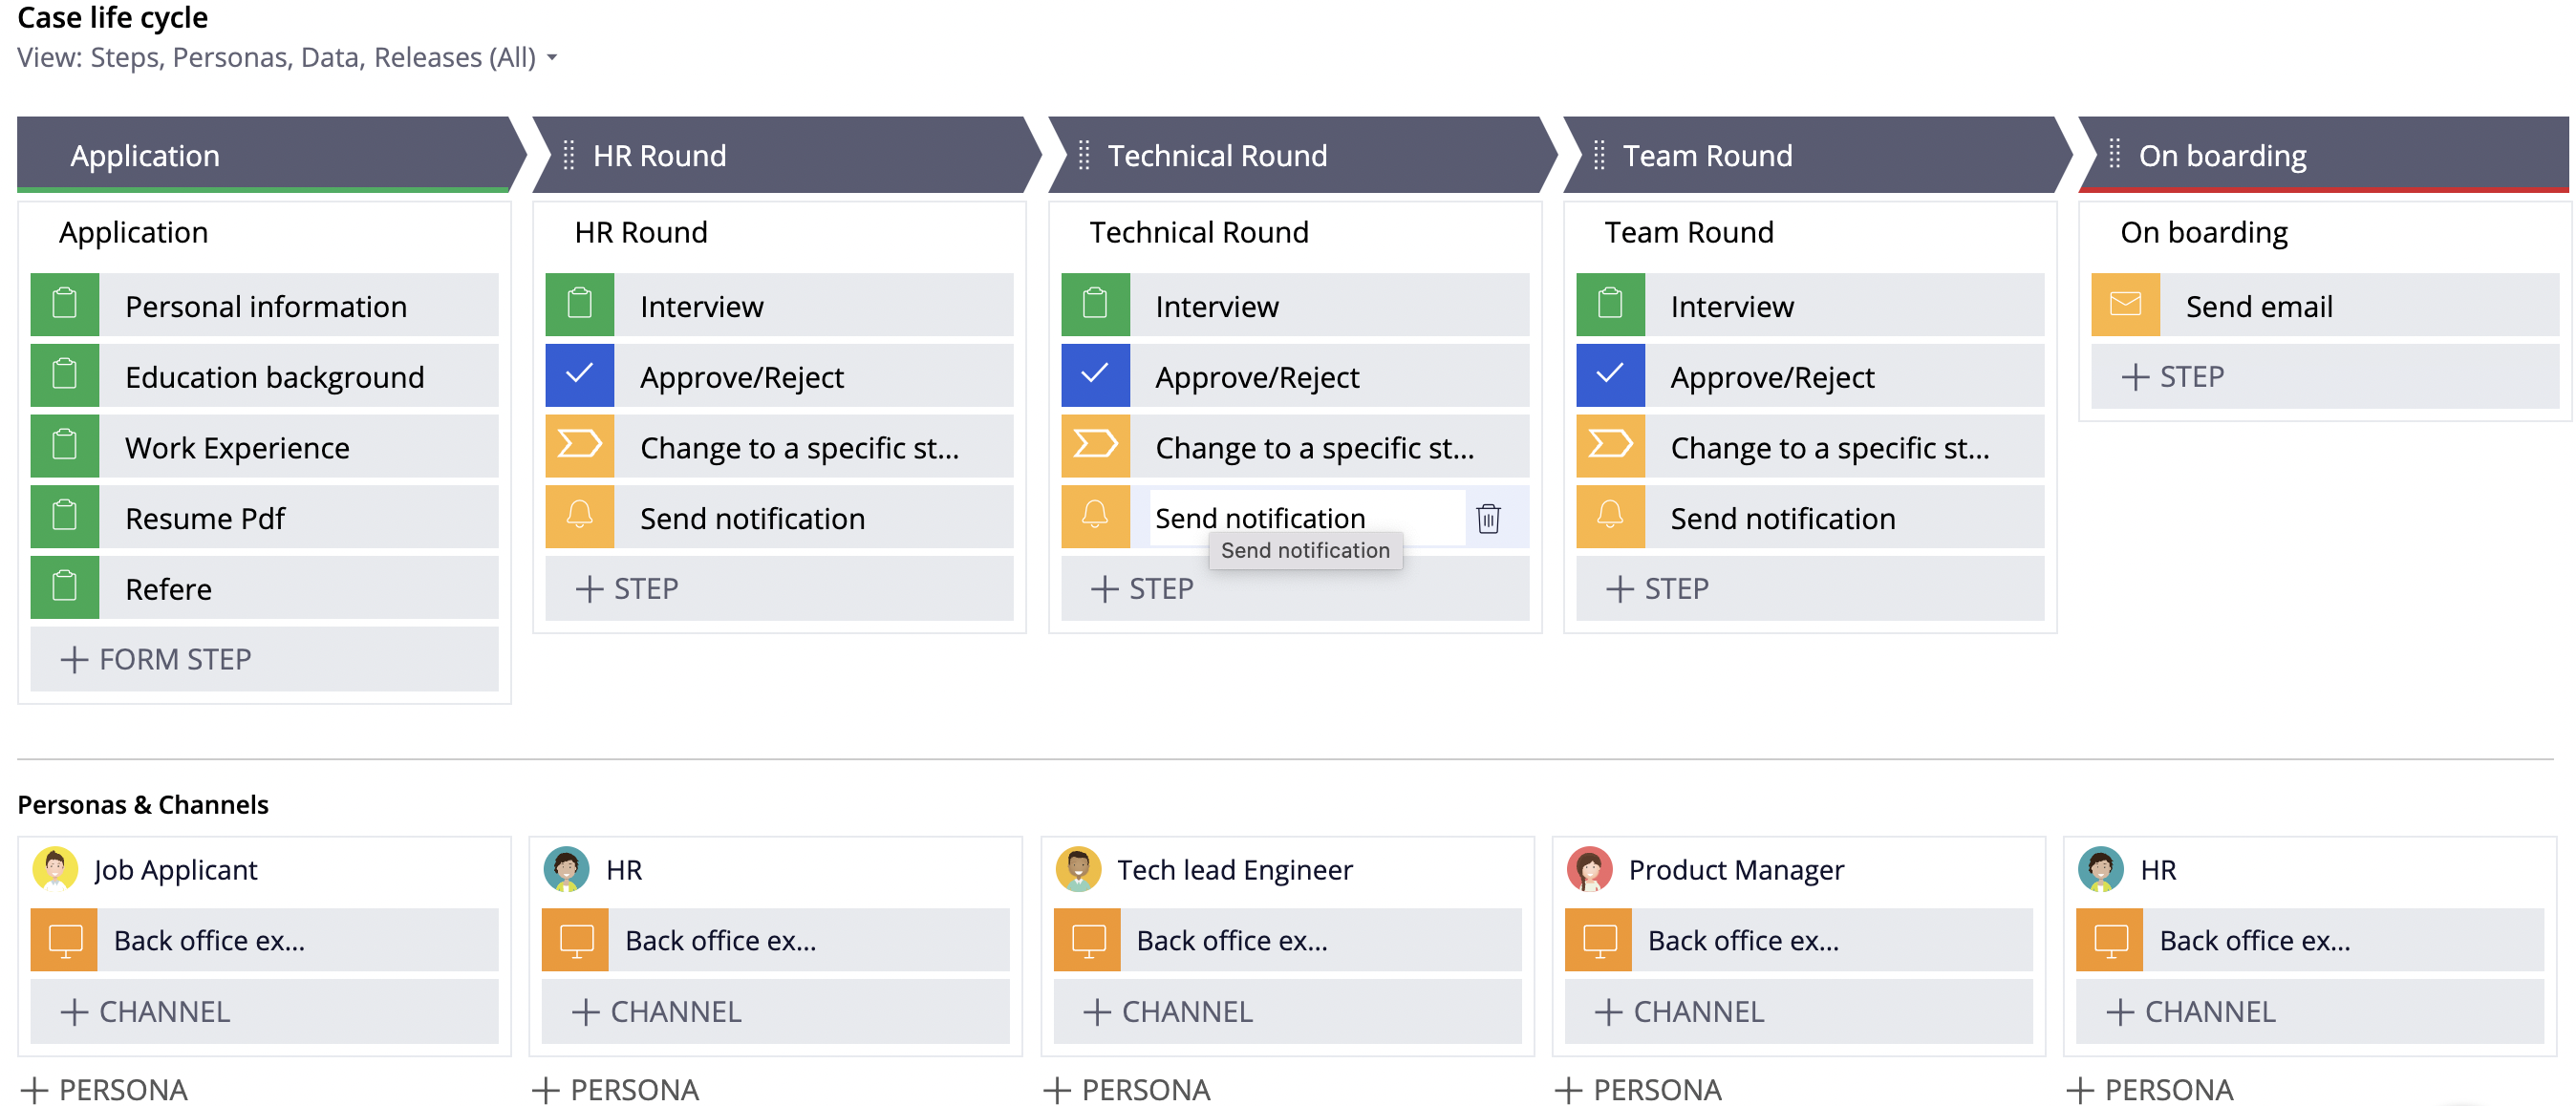Image resolution: width=2576 pixels, height=1106 pixels.
Task: Add a step to On boarding
Action: 2172,377
